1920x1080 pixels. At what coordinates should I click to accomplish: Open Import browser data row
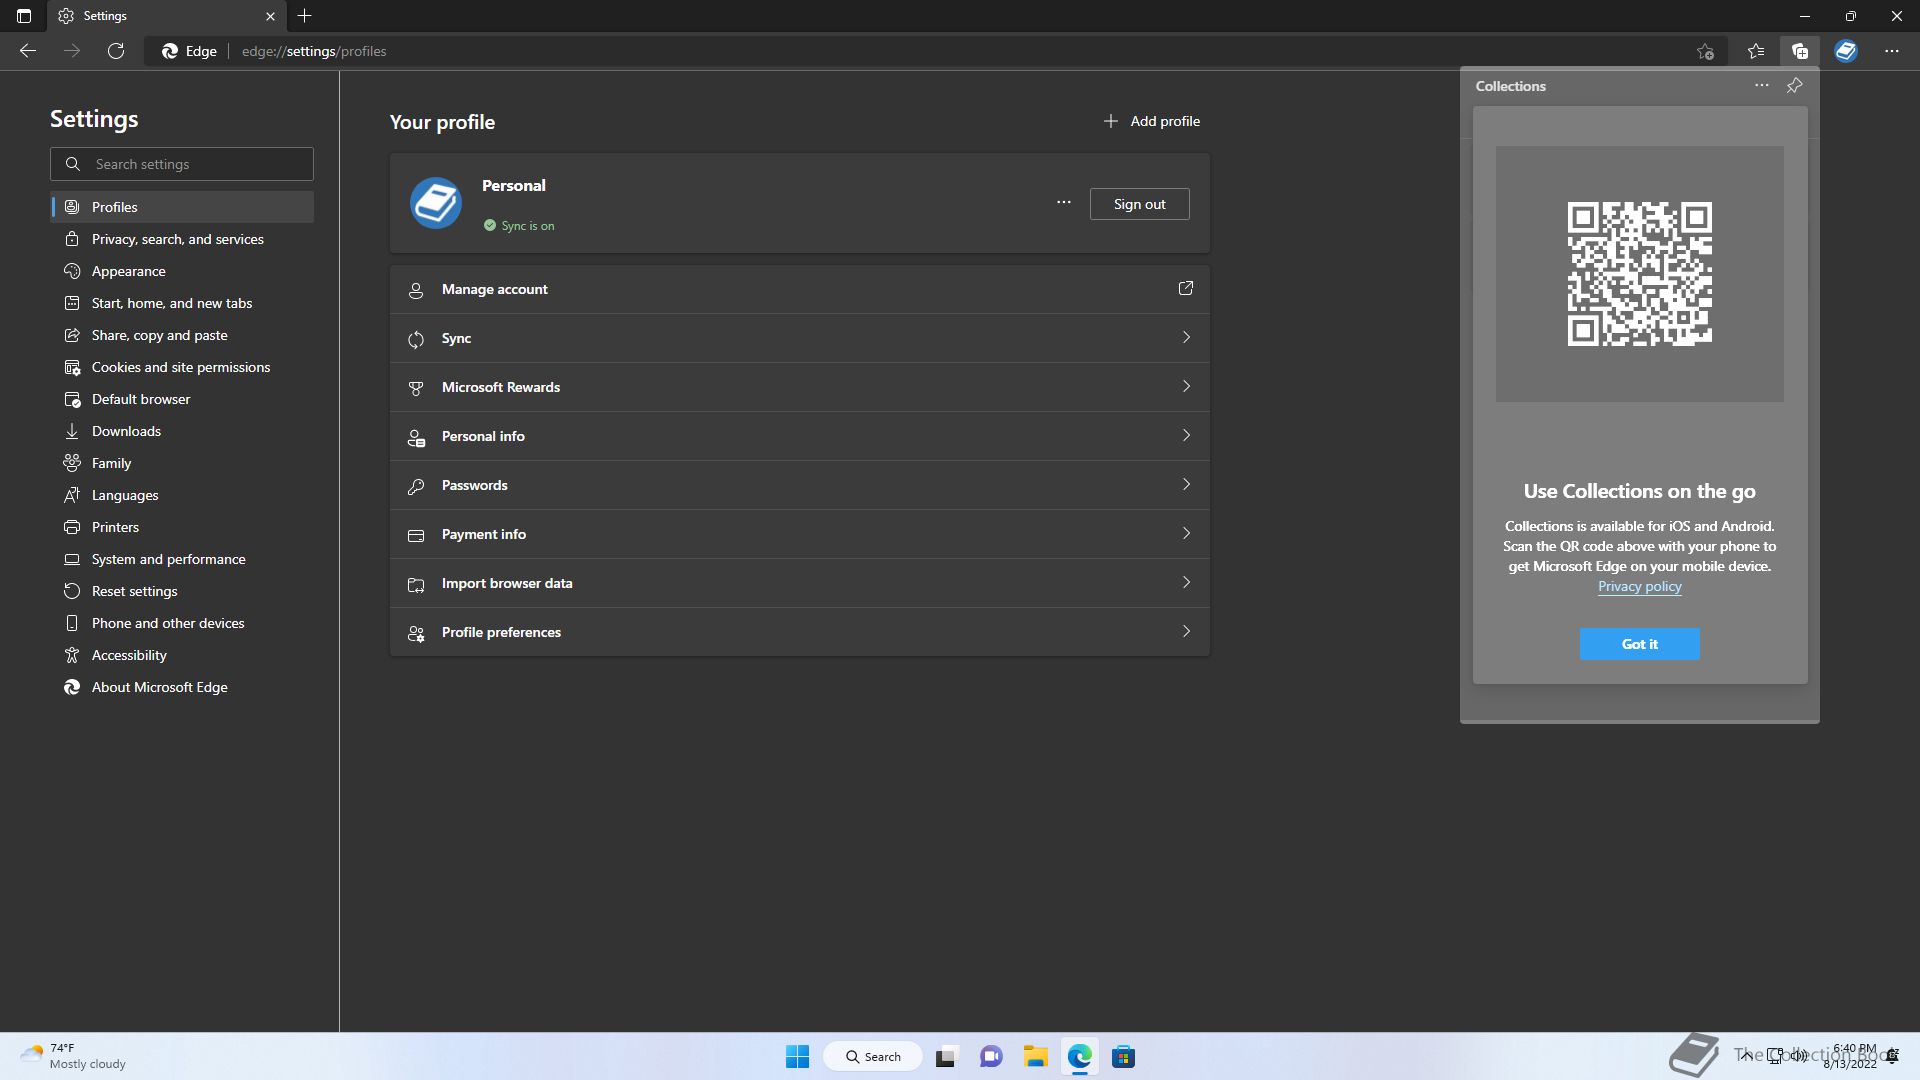(800, 583)
